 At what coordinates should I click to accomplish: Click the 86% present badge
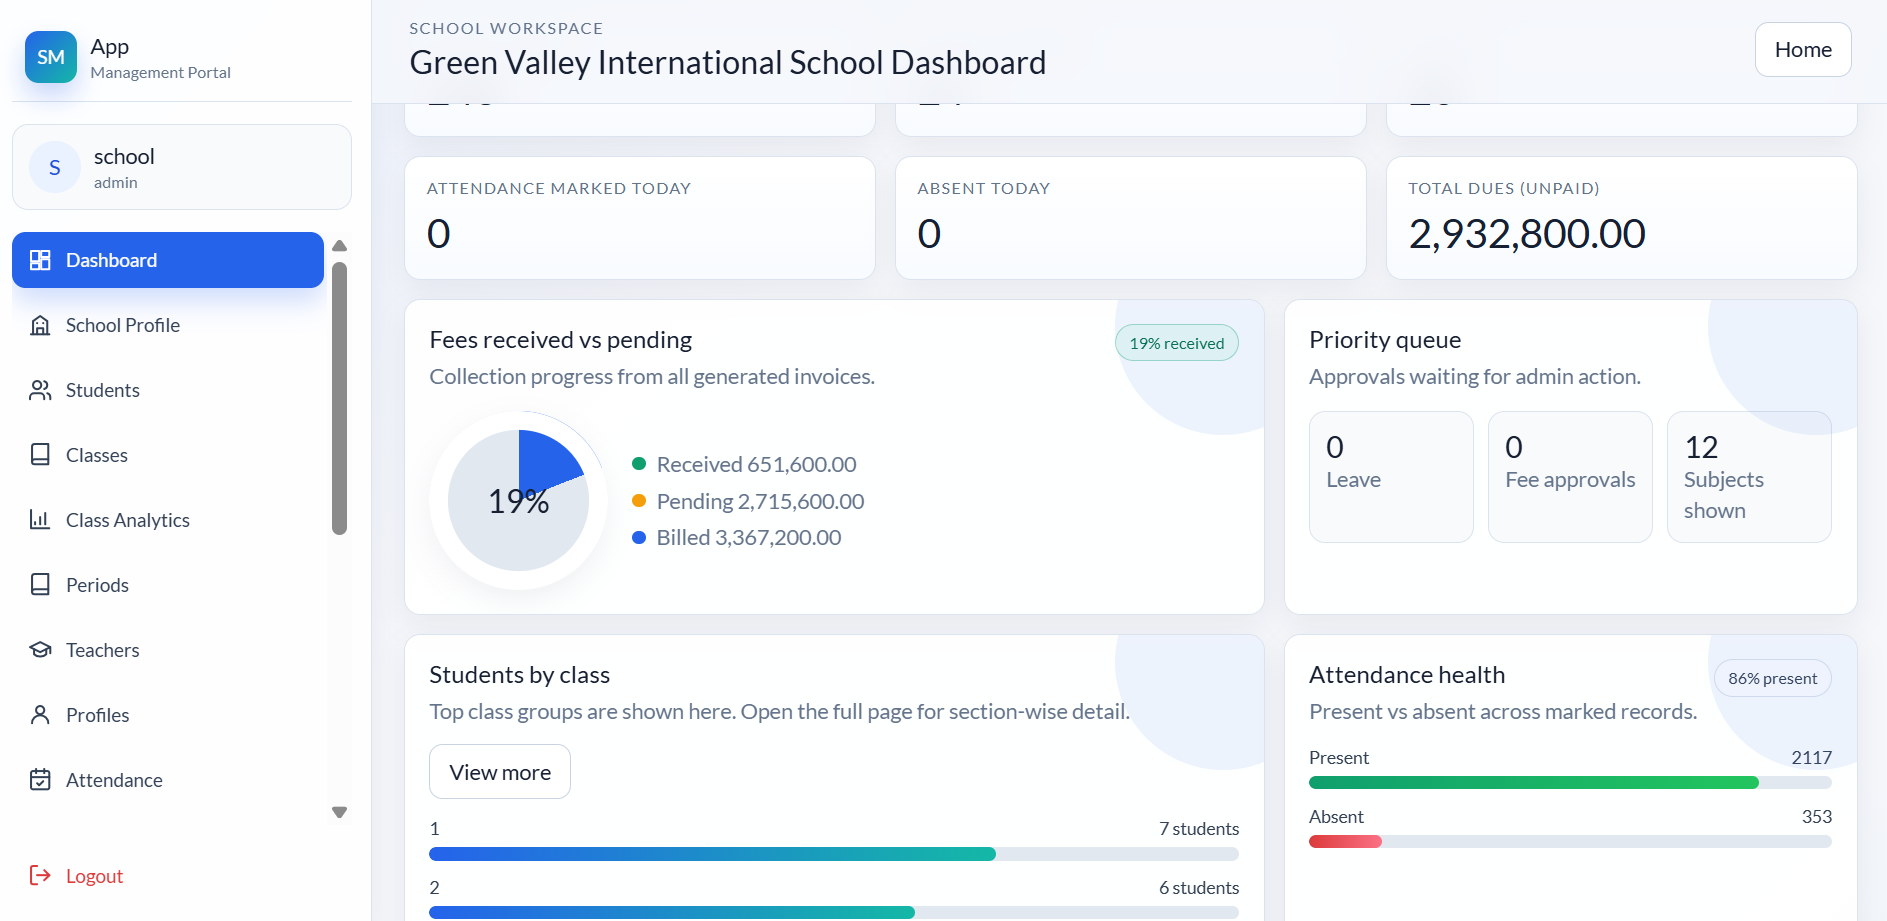(1773, 678)
